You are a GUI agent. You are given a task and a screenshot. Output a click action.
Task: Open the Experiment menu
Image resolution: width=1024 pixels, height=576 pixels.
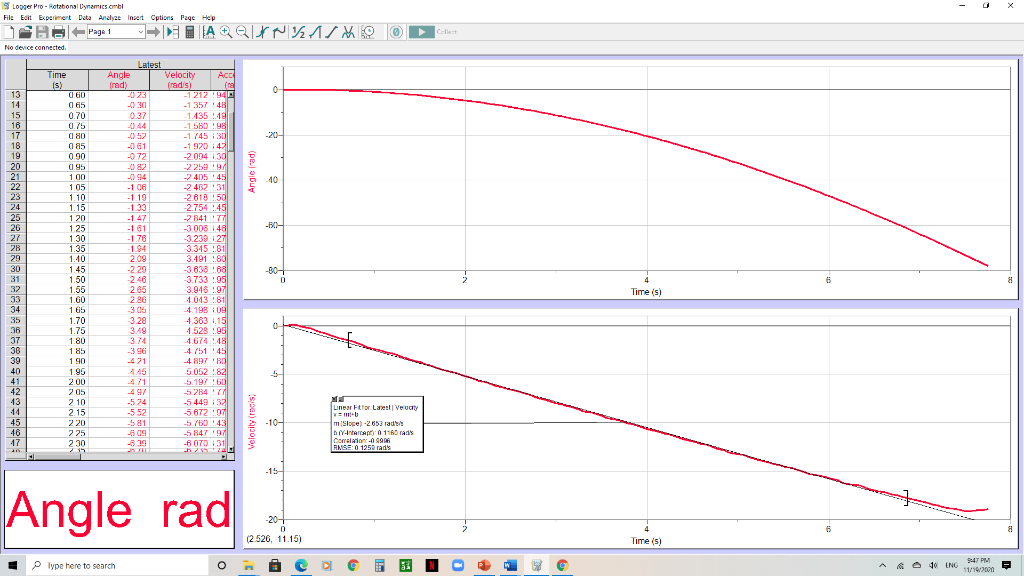pyautogui.click(x=54, y=18)
